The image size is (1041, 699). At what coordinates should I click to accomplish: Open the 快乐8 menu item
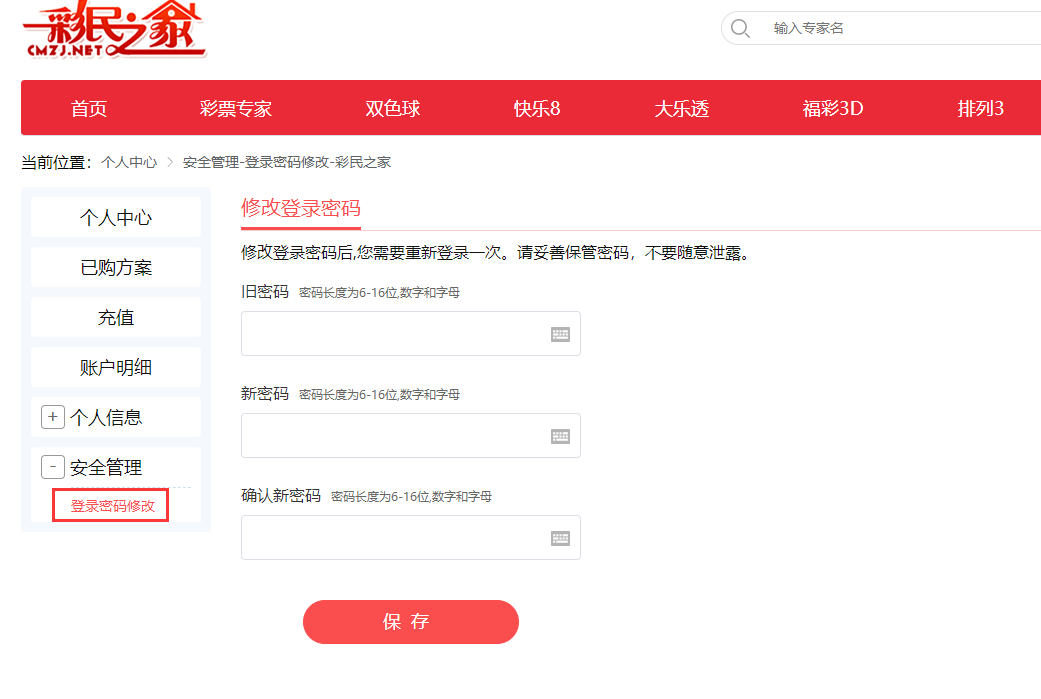point(537,107)
